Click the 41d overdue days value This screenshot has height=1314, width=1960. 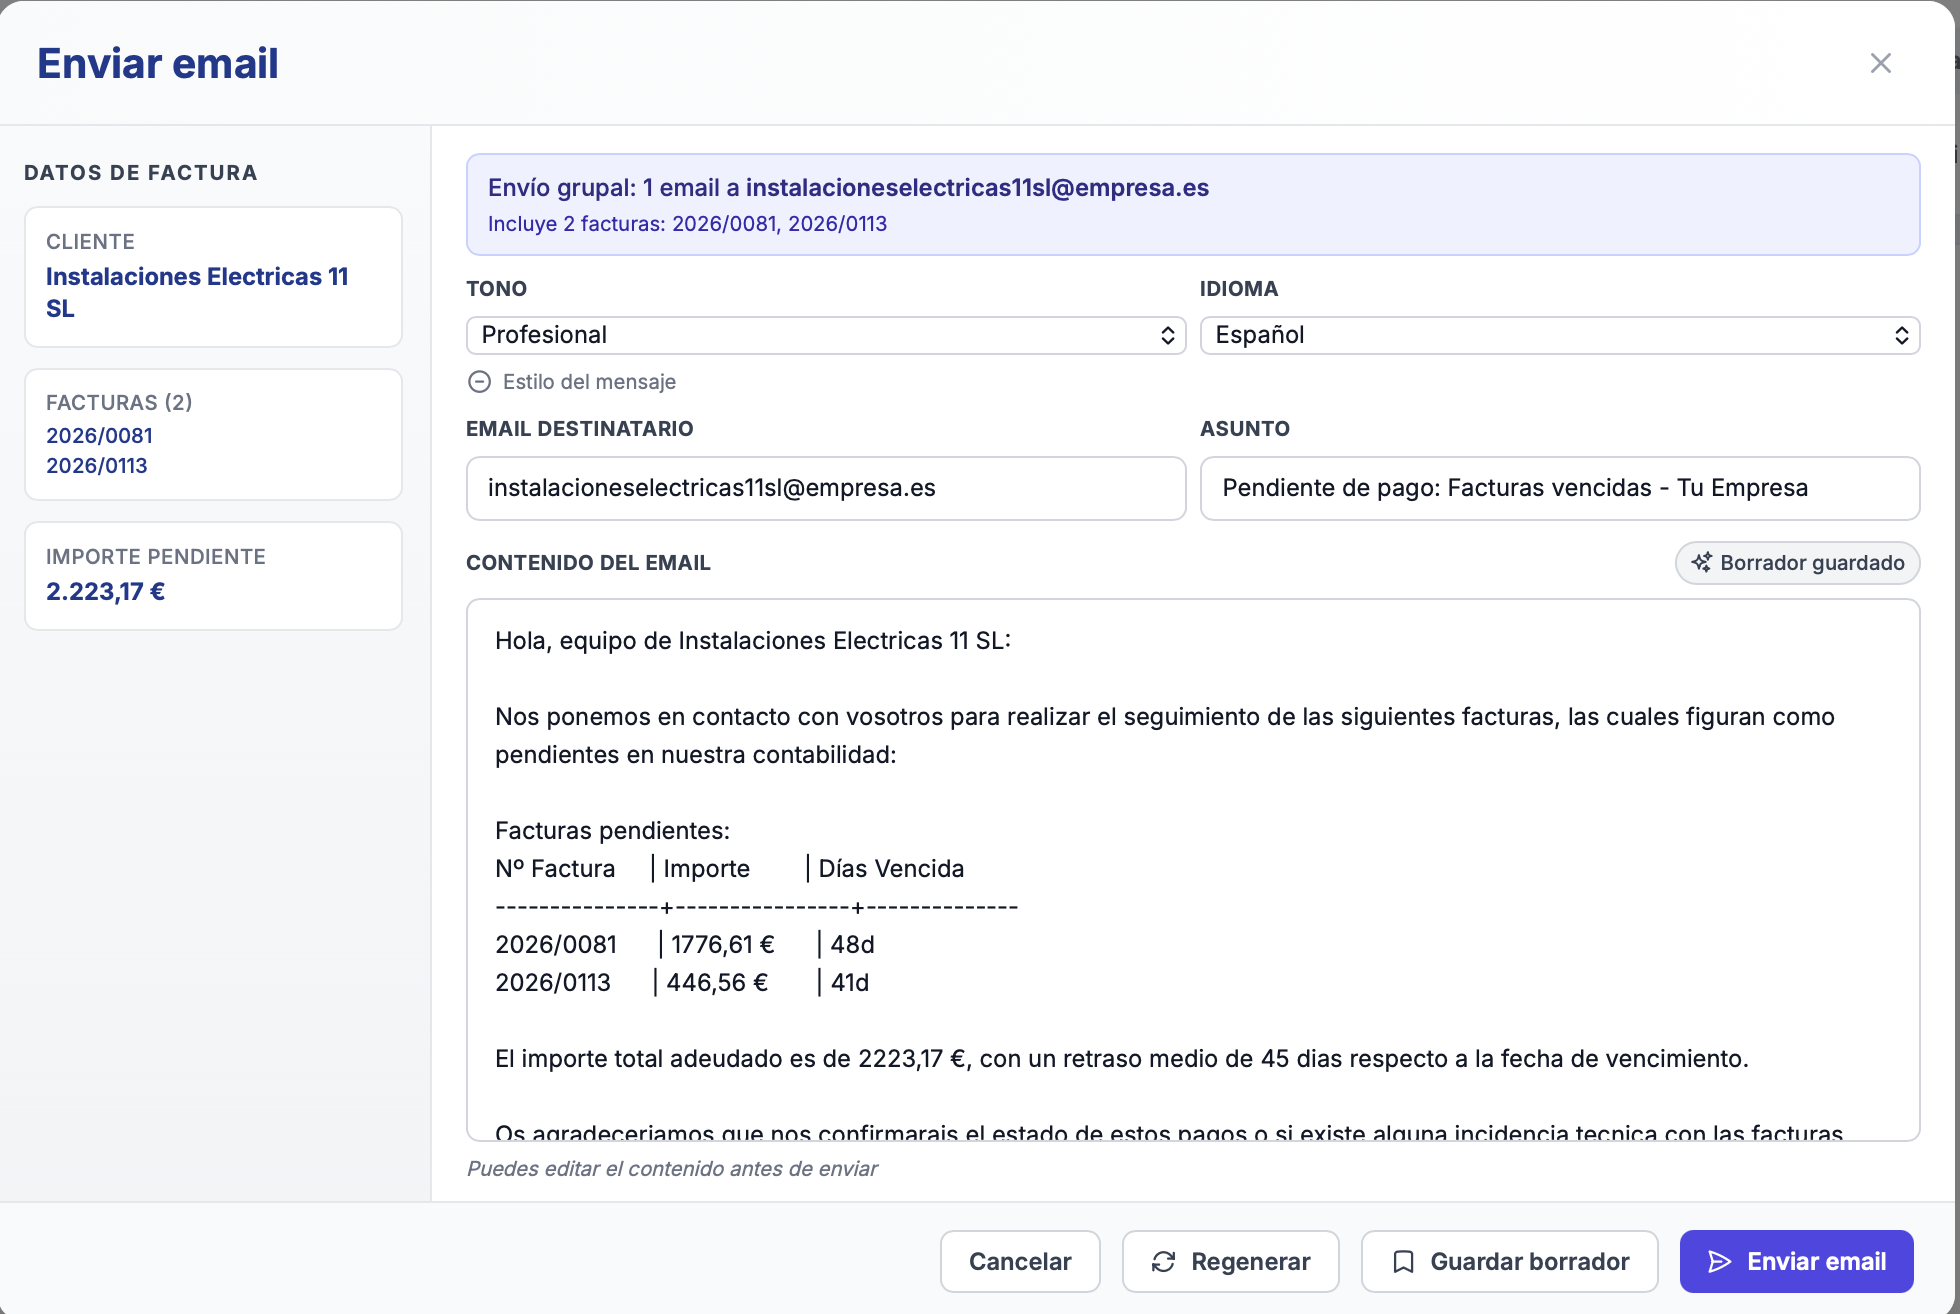850,983
